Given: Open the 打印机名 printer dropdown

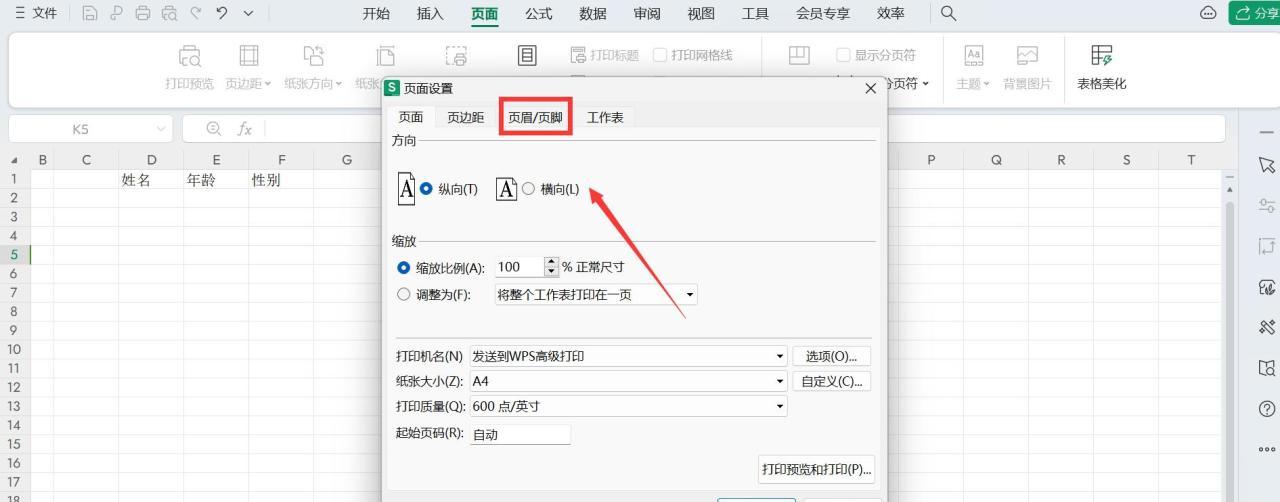Looking at the screenshot, I should [x=628, y=356].
